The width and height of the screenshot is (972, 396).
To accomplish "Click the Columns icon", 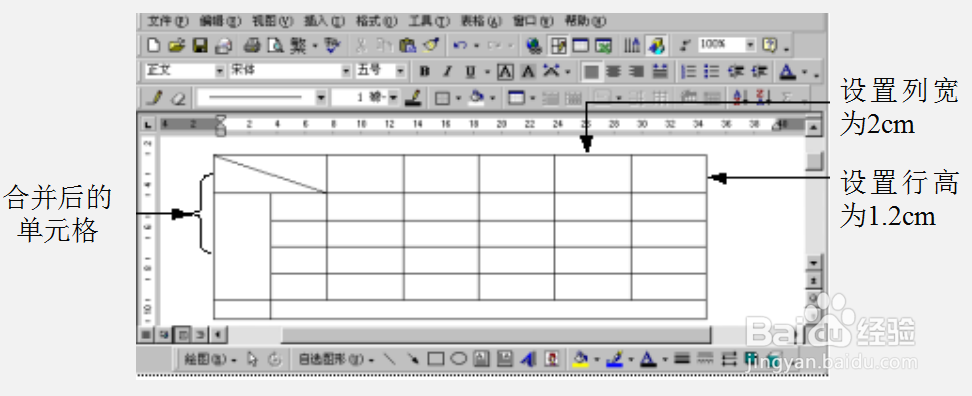I will tap(632, 45).
